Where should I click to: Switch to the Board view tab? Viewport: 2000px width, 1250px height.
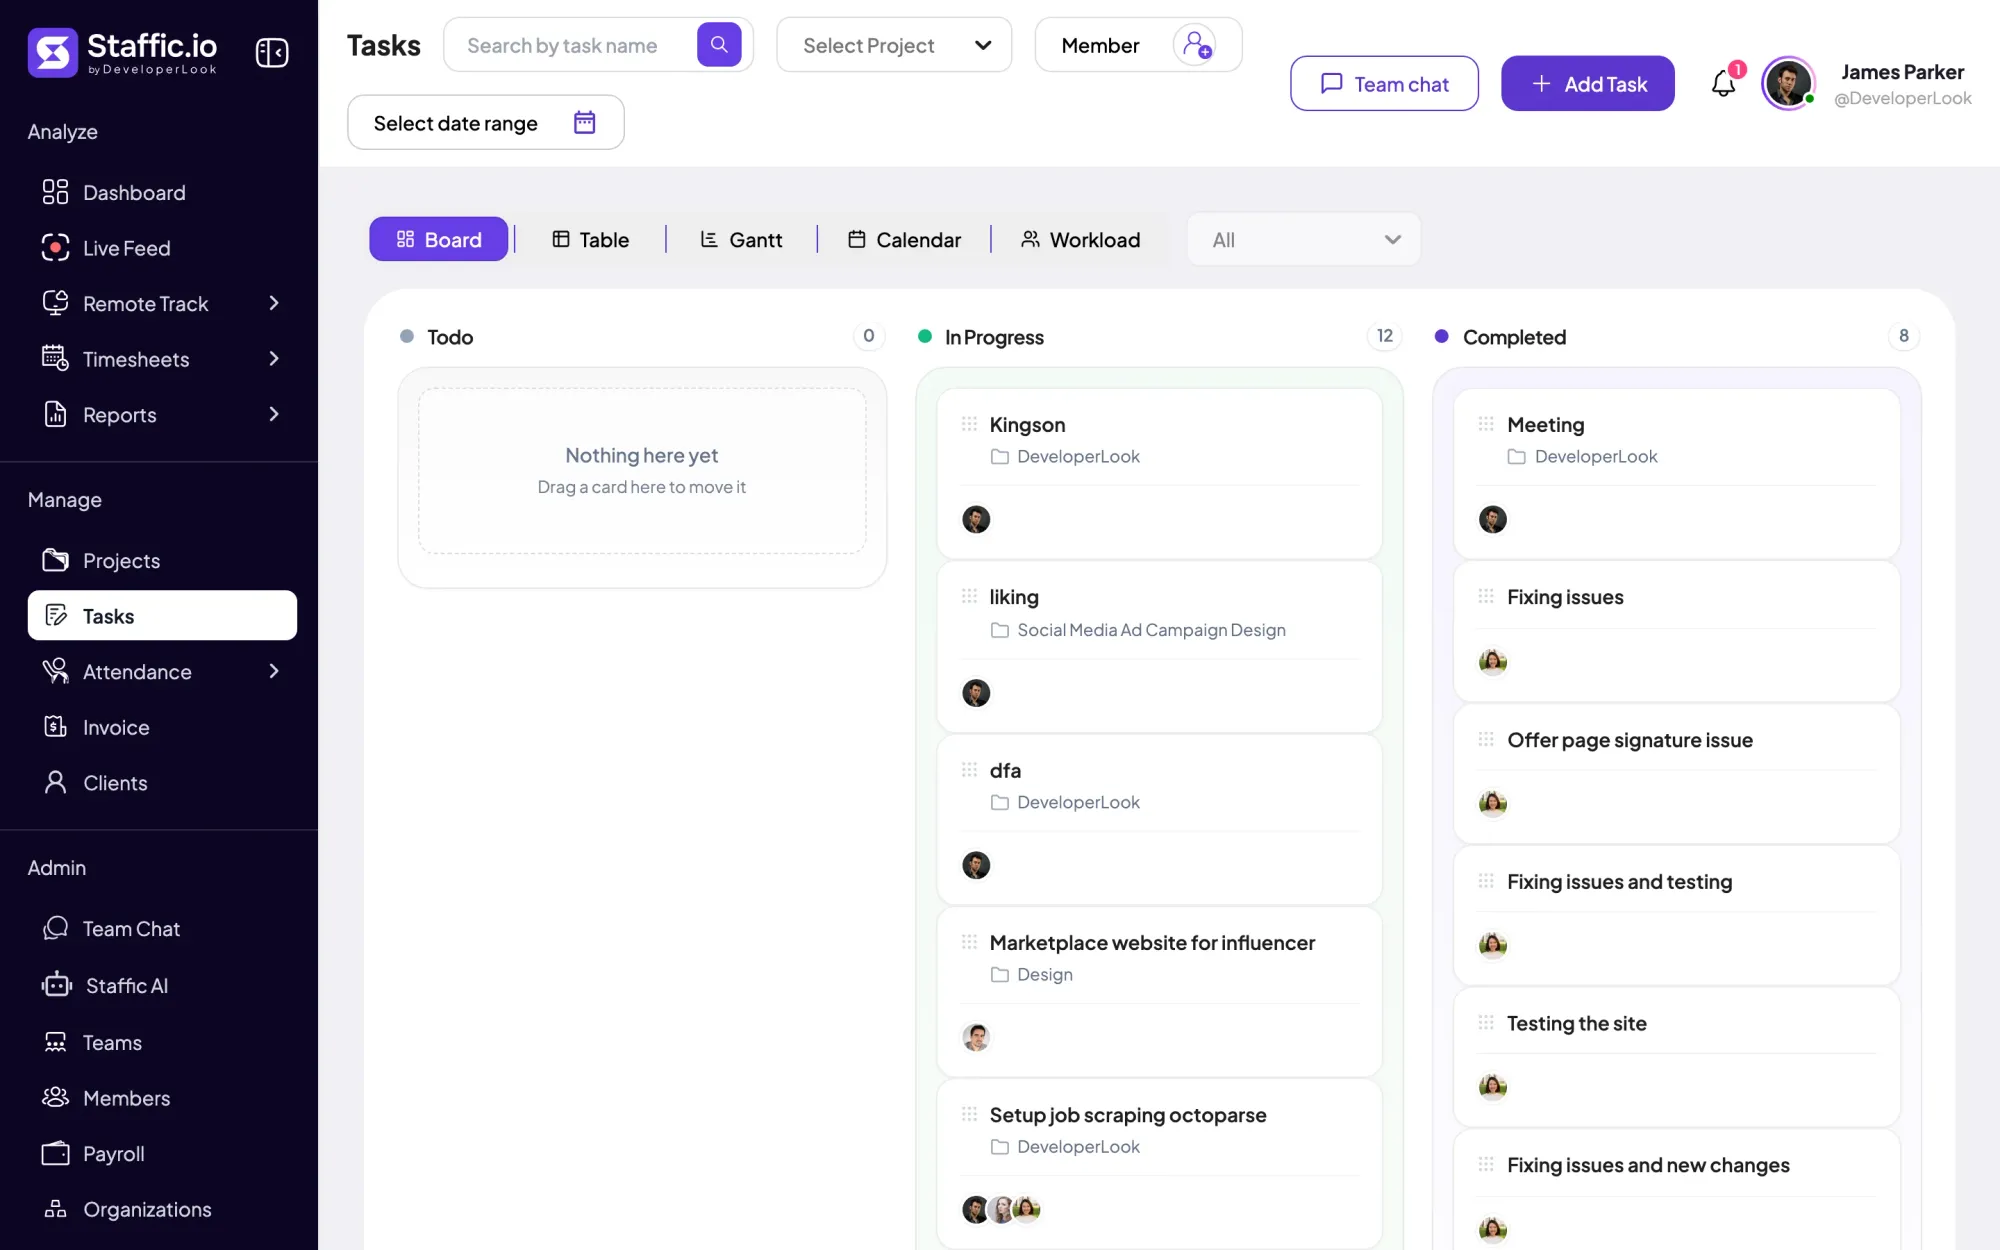pyautogui.click(x=439, y=239)
